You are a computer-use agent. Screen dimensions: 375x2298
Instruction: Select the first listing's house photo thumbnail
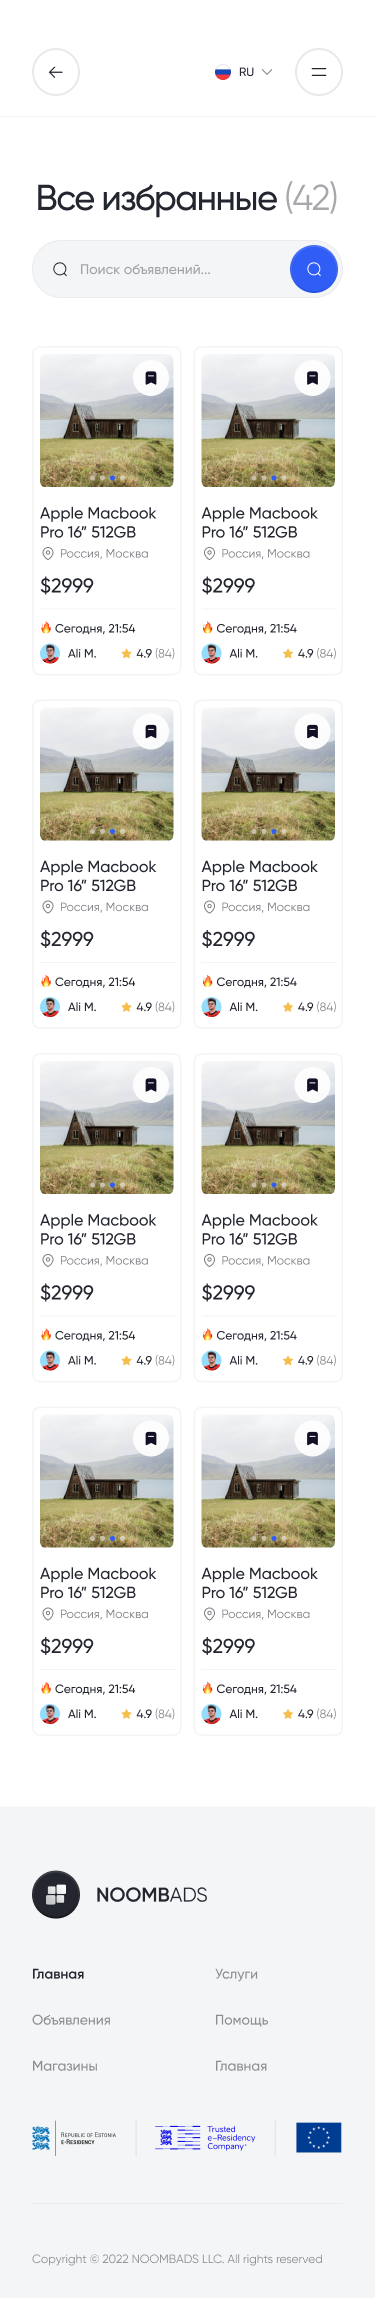point(107,420)
